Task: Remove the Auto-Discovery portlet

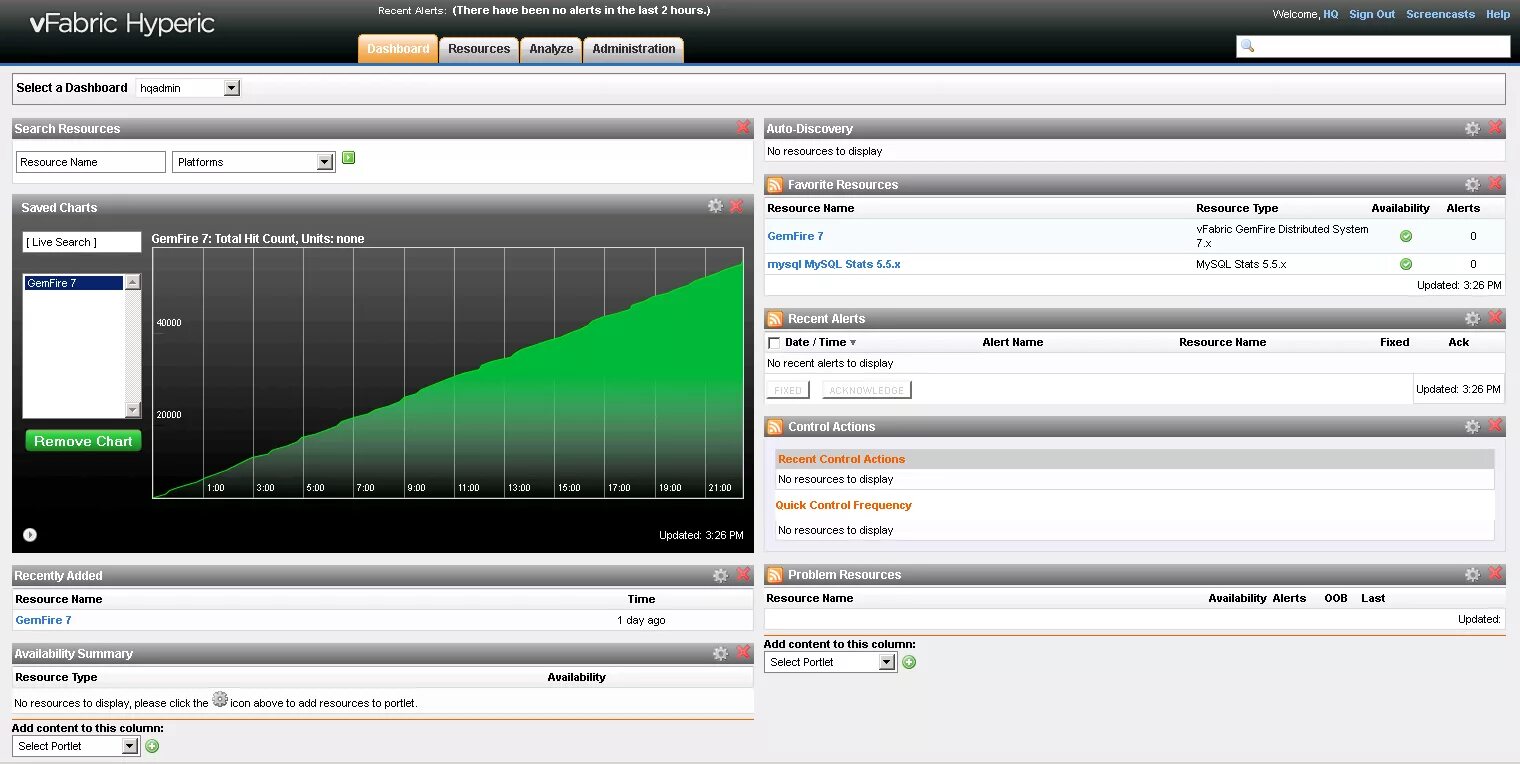Action: pyautogui.click(x=1495, y=128)
